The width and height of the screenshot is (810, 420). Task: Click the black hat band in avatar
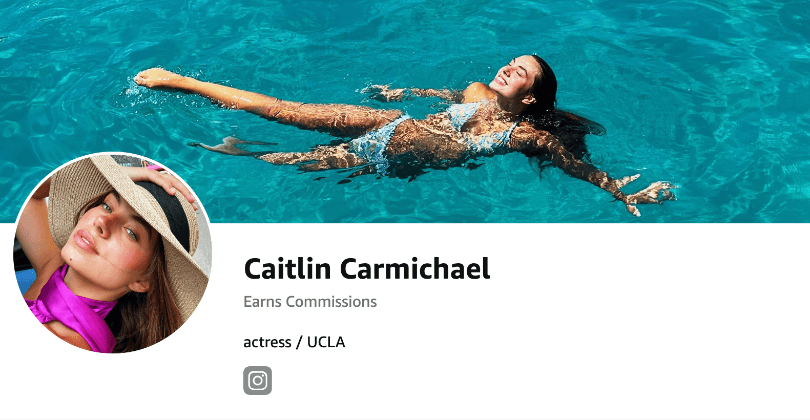[168, 212]
